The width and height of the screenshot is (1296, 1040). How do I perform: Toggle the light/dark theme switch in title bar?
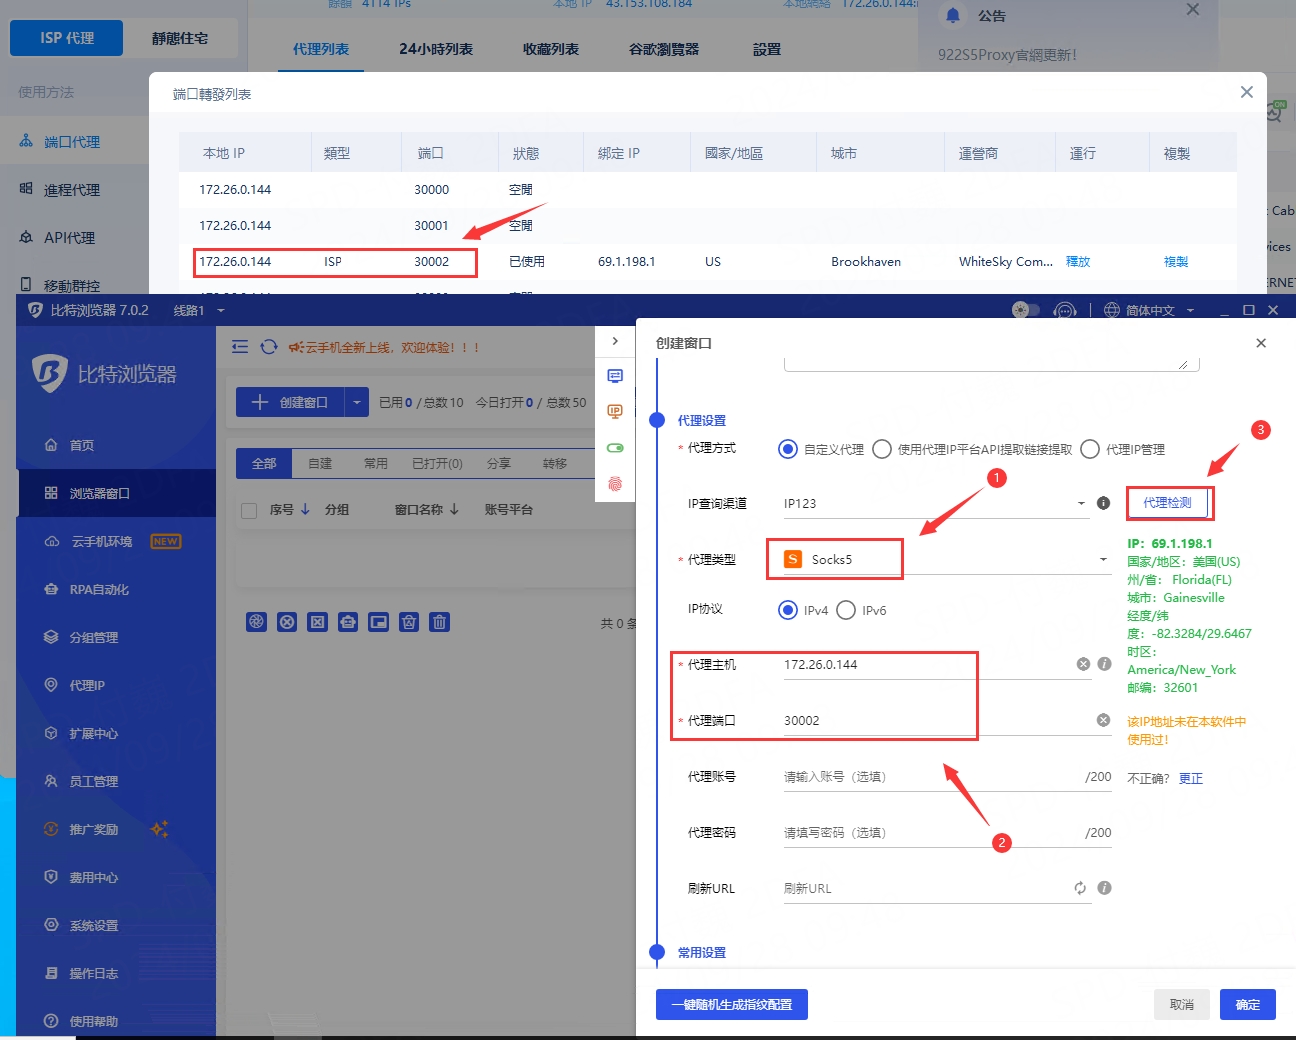(x=1025, y=310)
